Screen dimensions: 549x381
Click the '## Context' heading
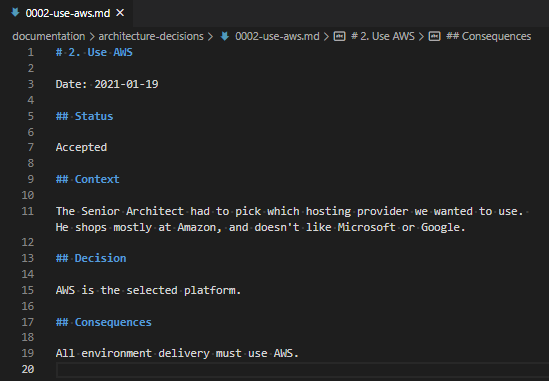coord(88,179)
